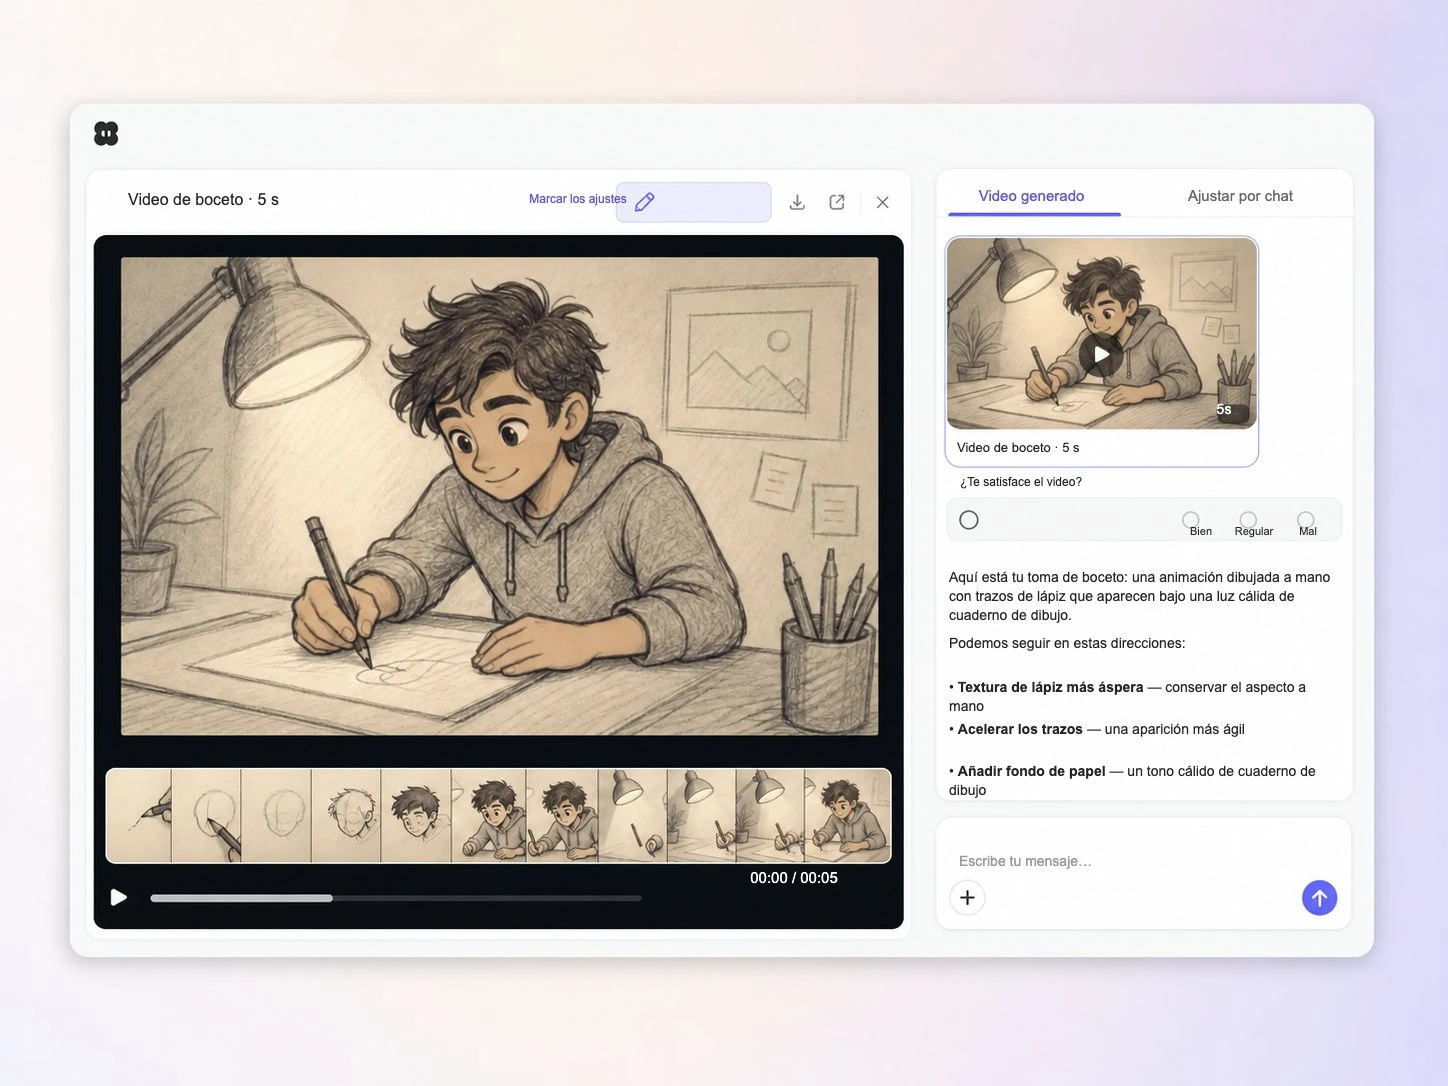
Task: Open the Ajustar por chat tab
Action: pos(1240,196)
